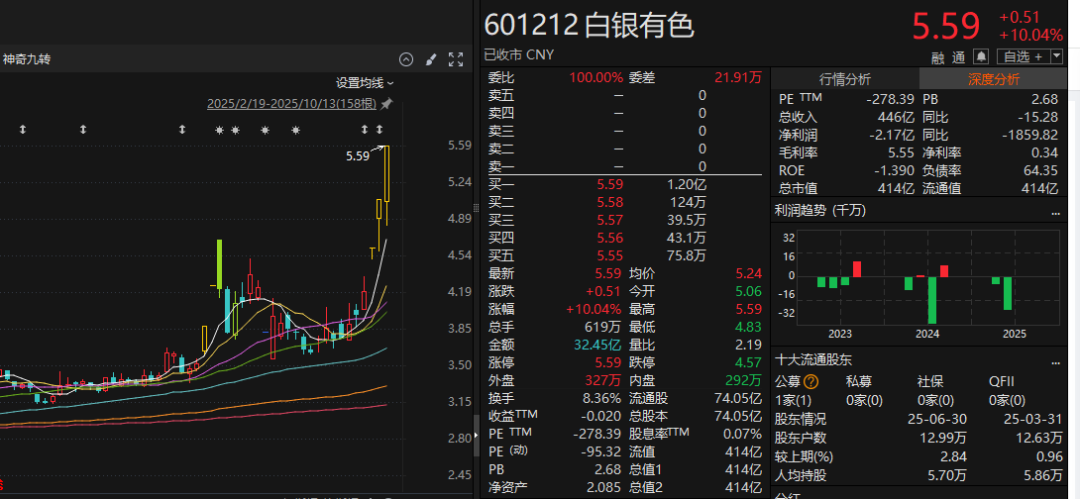The width and height of the screenshot is (1080, 499).
Task: Open the 设置均线 dropdown
Action: 365,83
